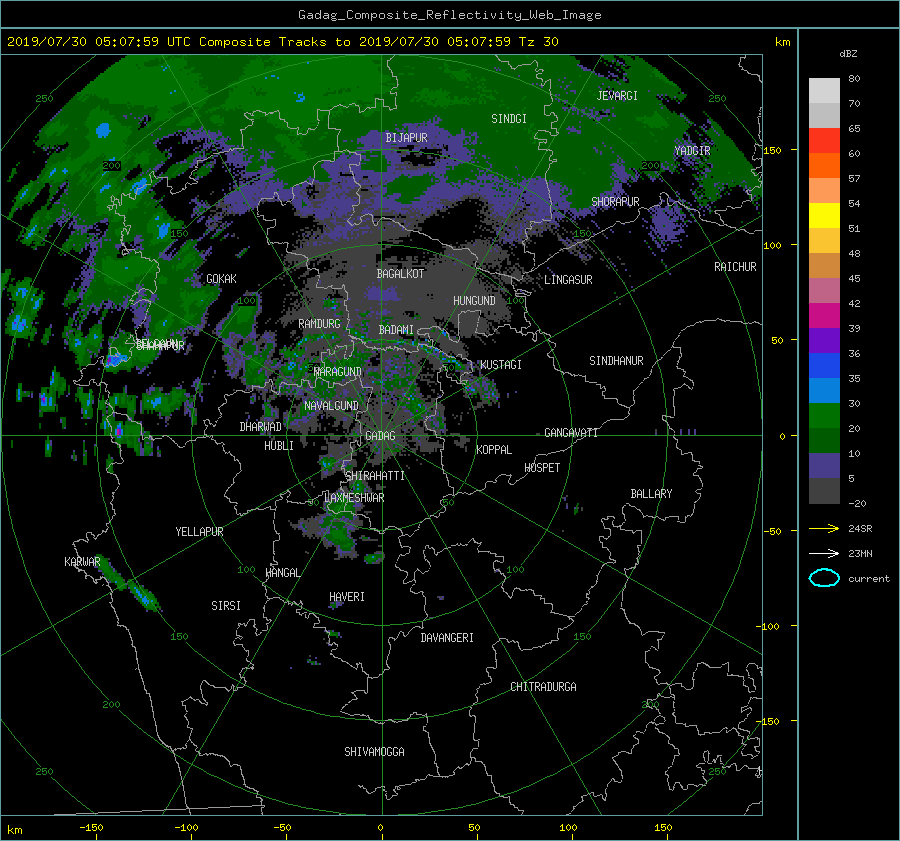Click the KUSTAGI town label
The height and width of the screenshot is (841, 900).
[x=501, y=365]
